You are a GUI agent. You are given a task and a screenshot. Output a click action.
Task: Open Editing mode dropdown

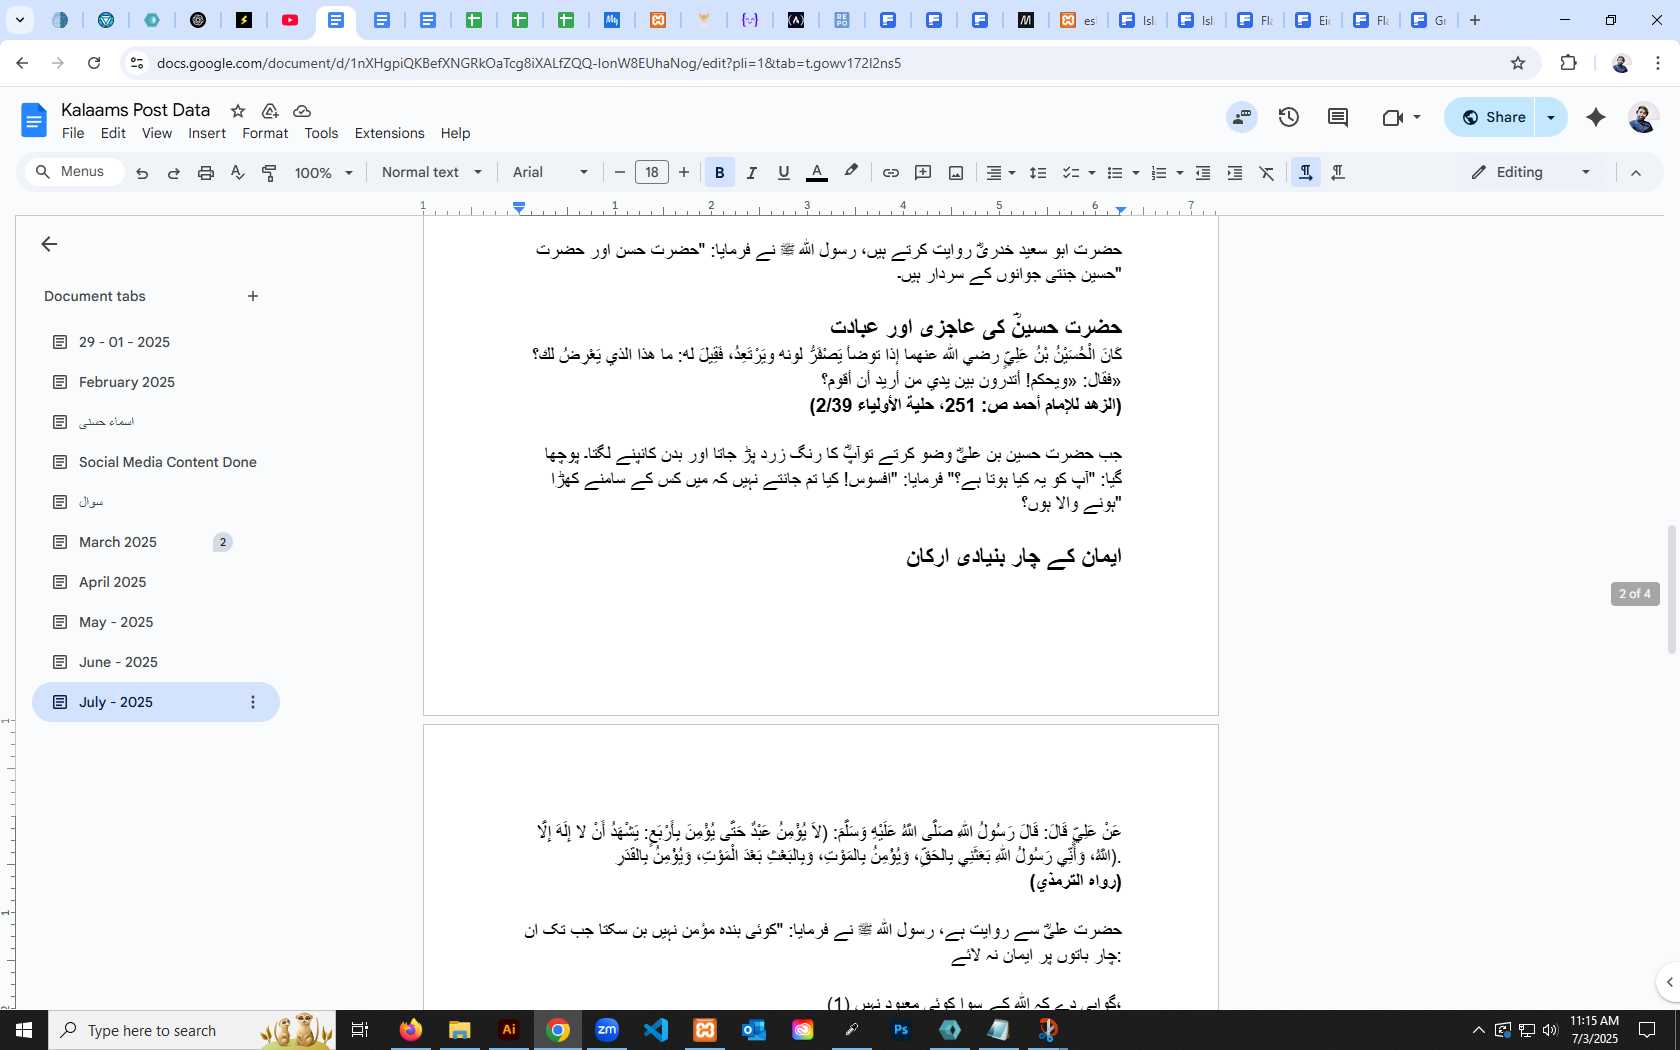pyautogui.click(x=1530, y=172)
